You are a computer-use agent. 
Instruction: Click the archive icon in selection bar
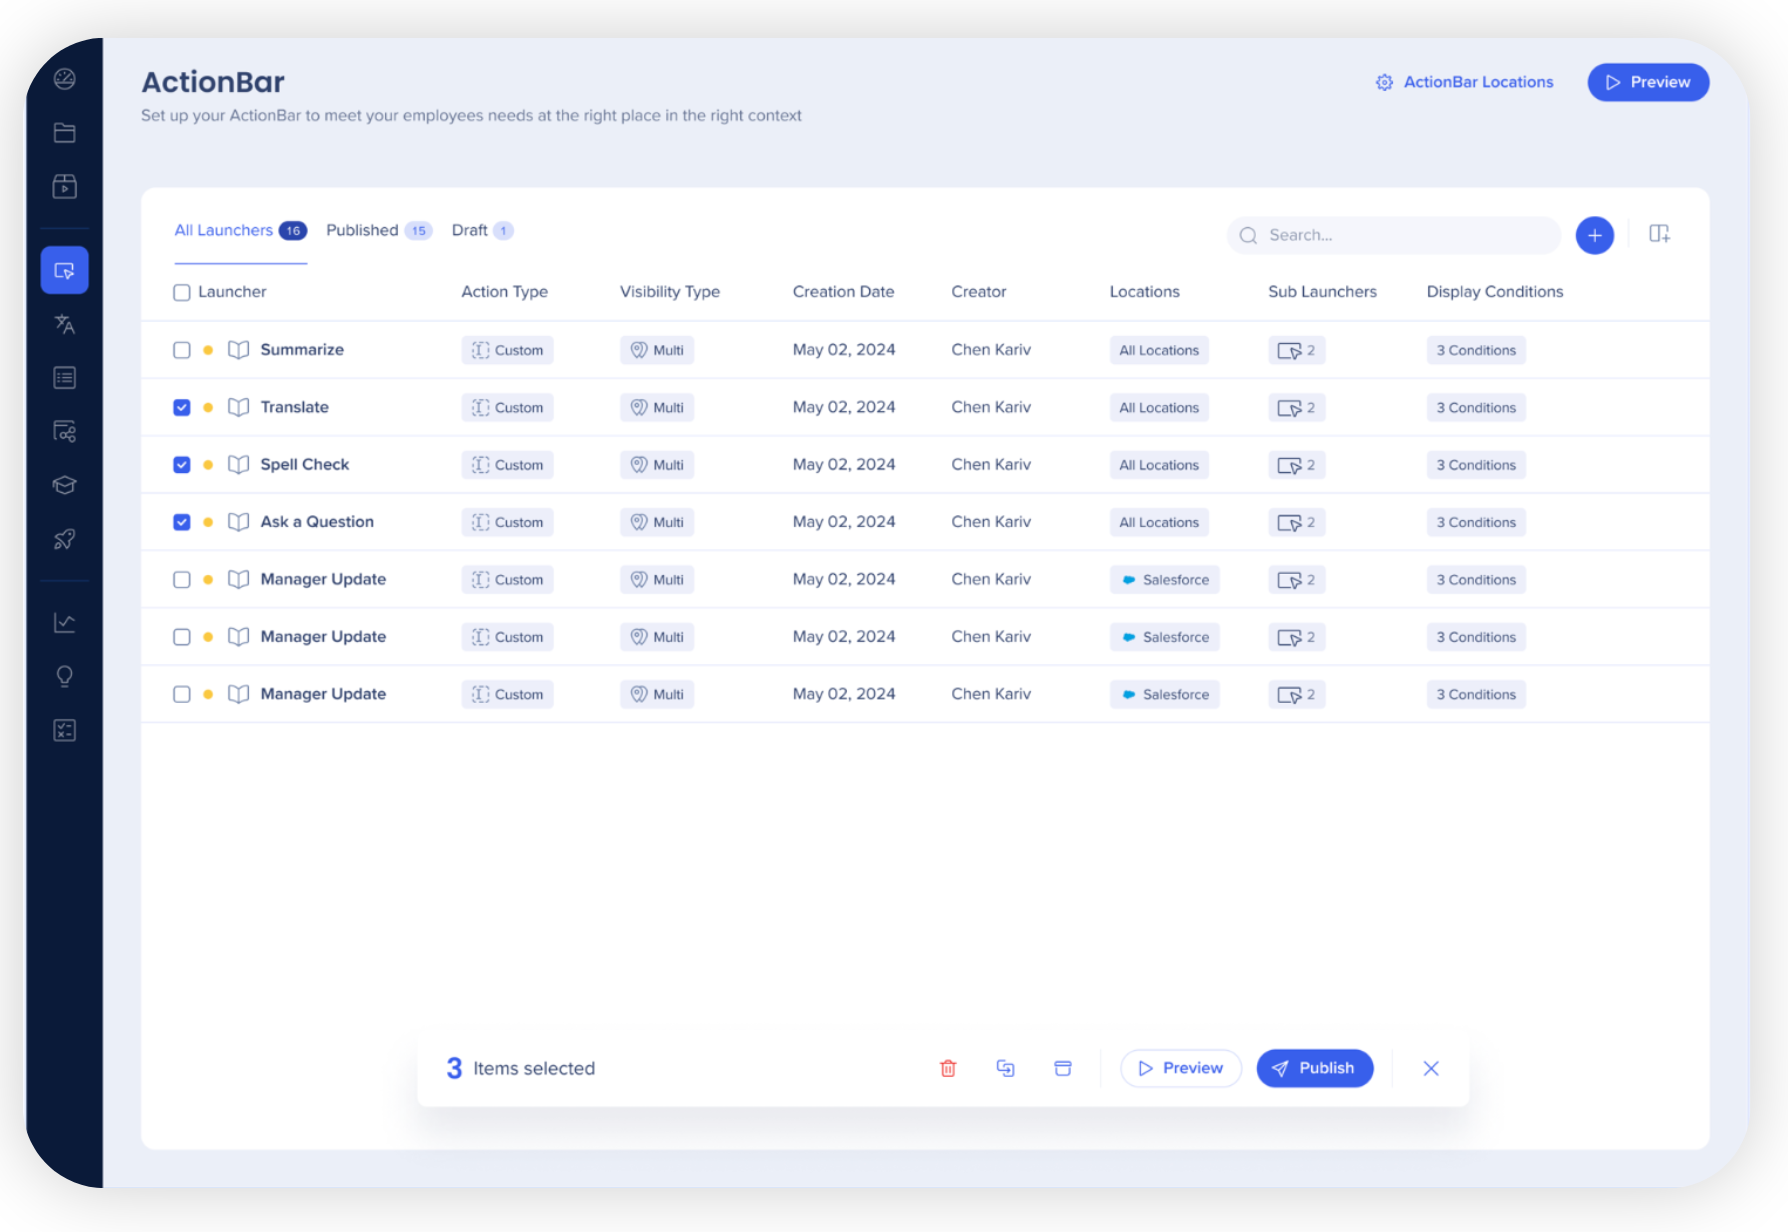pyautogui.click(x=1063, y=1068)
